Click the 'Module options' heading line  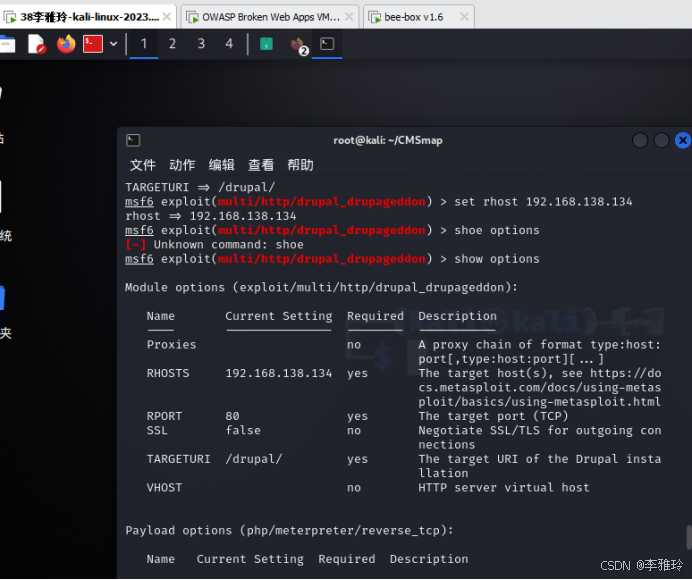coord(321,287)
